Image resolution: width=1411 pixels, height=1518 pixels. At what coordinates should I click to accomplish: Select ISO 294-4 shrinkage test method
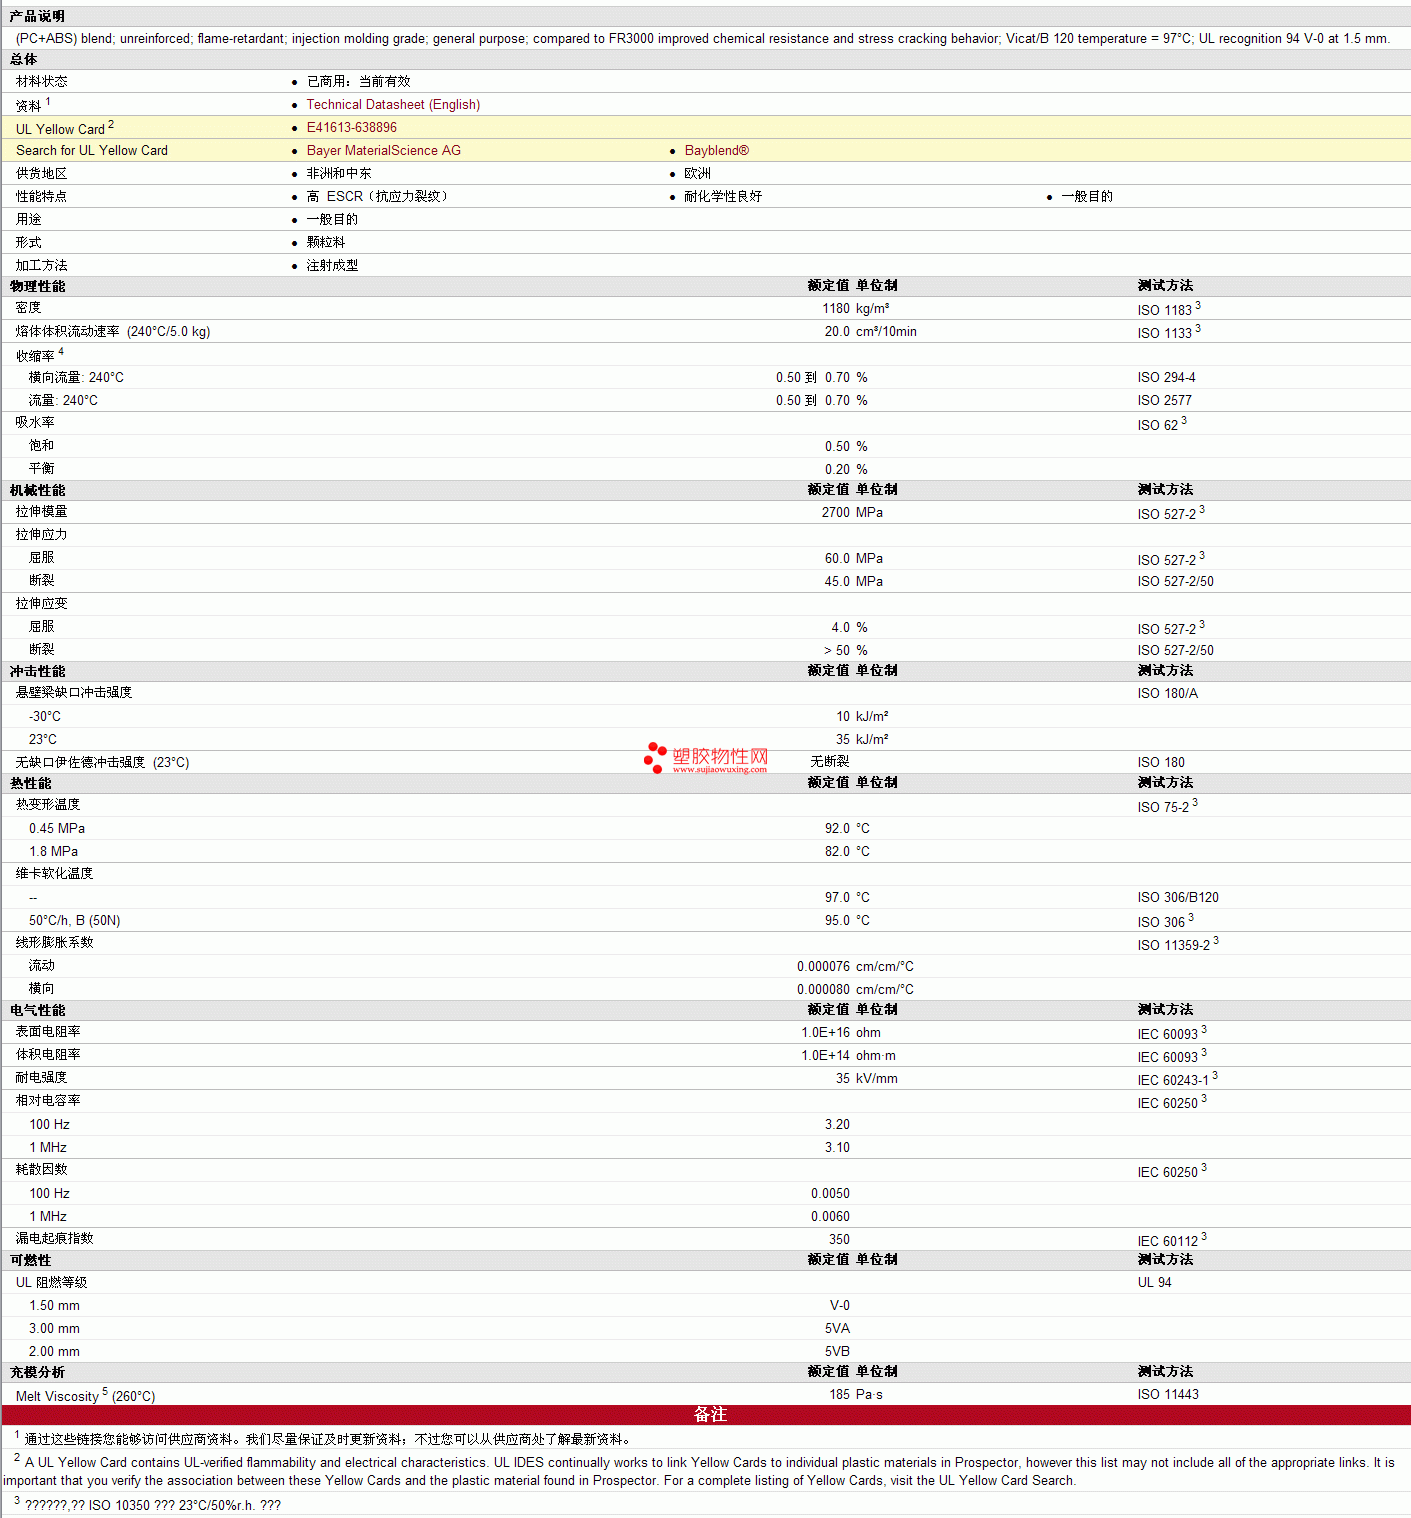tap(1166, 377)
